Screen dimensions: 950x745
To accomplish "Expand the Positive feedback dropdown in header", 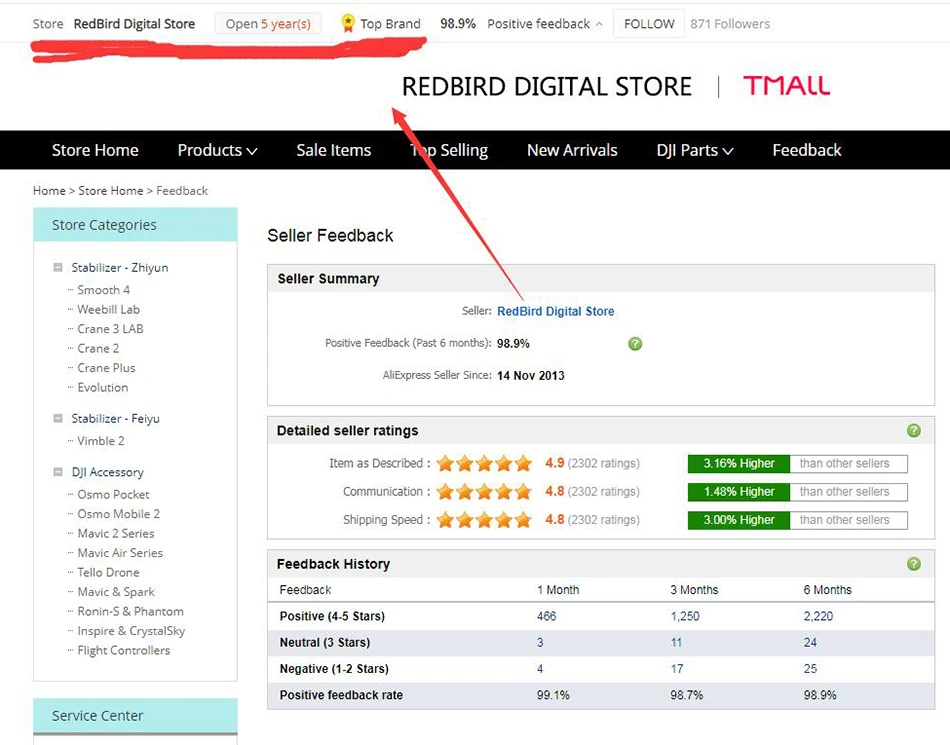I will point(545,24).
